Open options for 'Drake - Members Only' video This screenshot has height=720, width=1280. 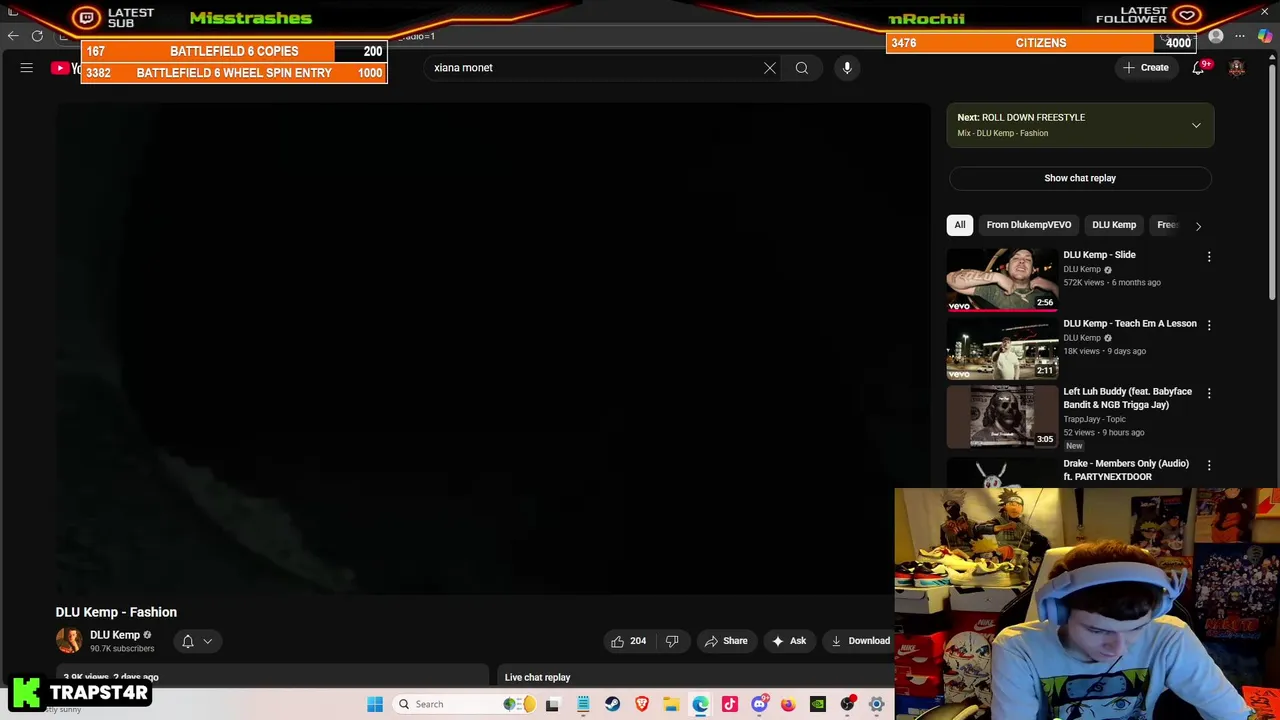pyautogui.click(x=1209, y=465)
